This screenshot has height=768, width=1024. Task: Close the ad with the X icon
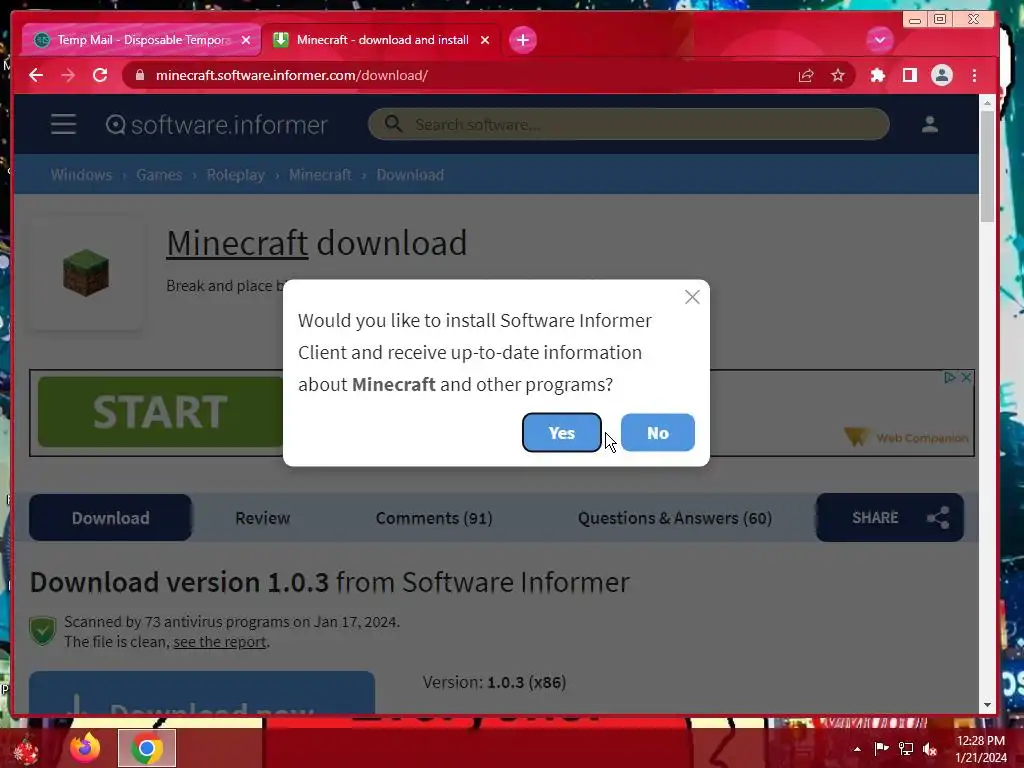(966, 377)
